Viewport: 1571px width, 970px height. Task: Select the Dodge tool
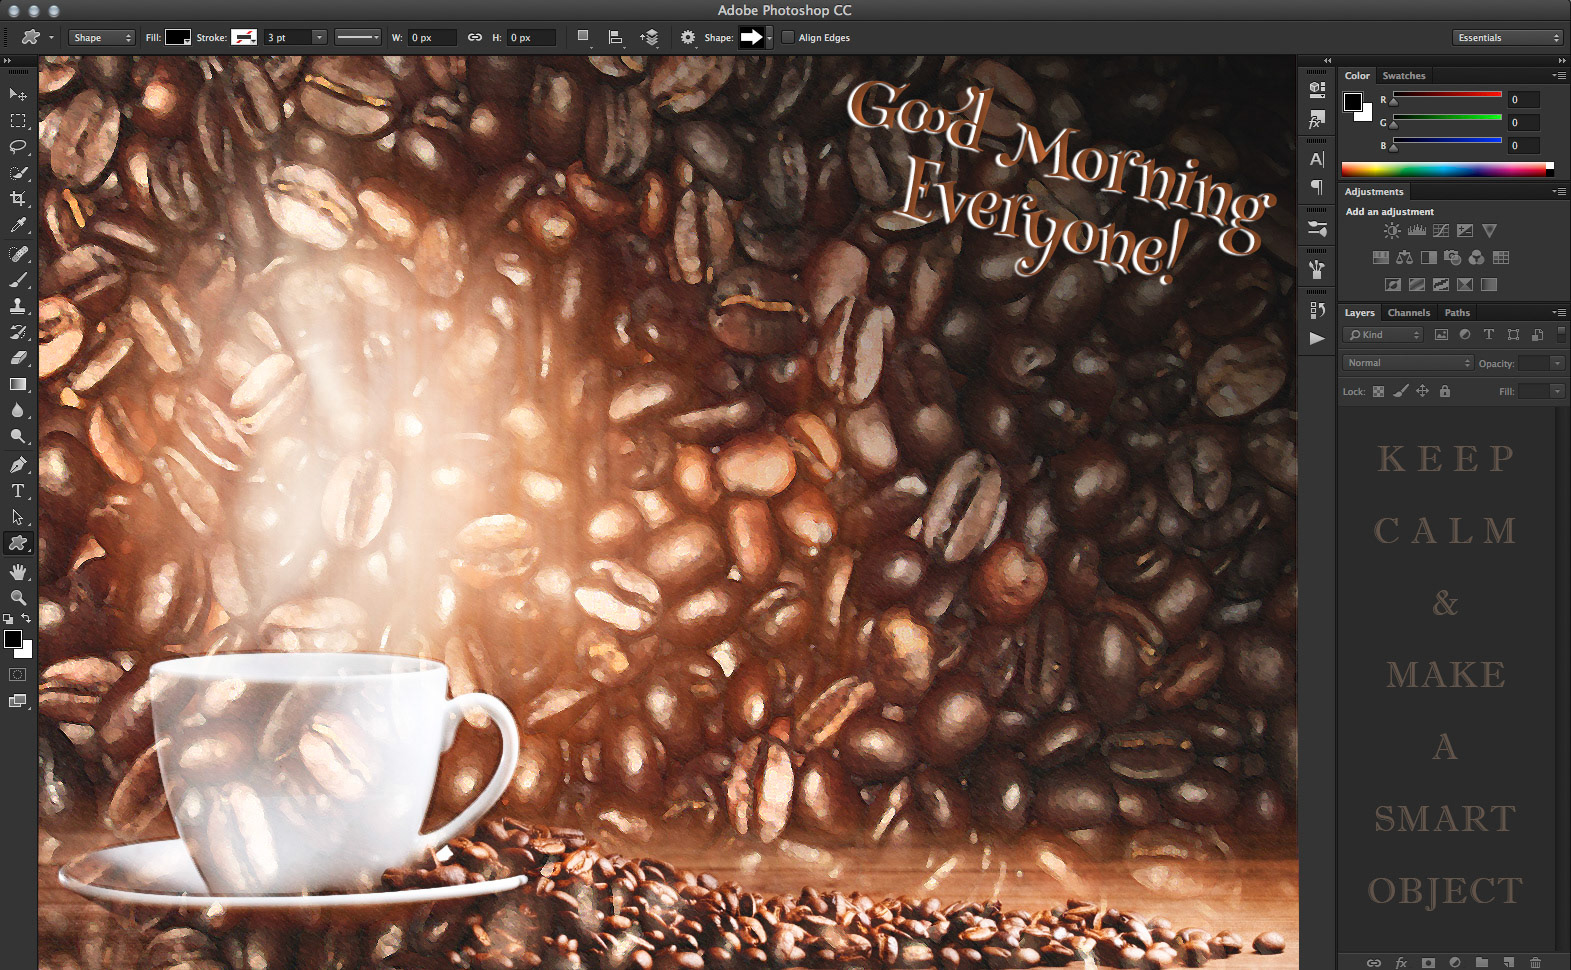pos(18,436)
